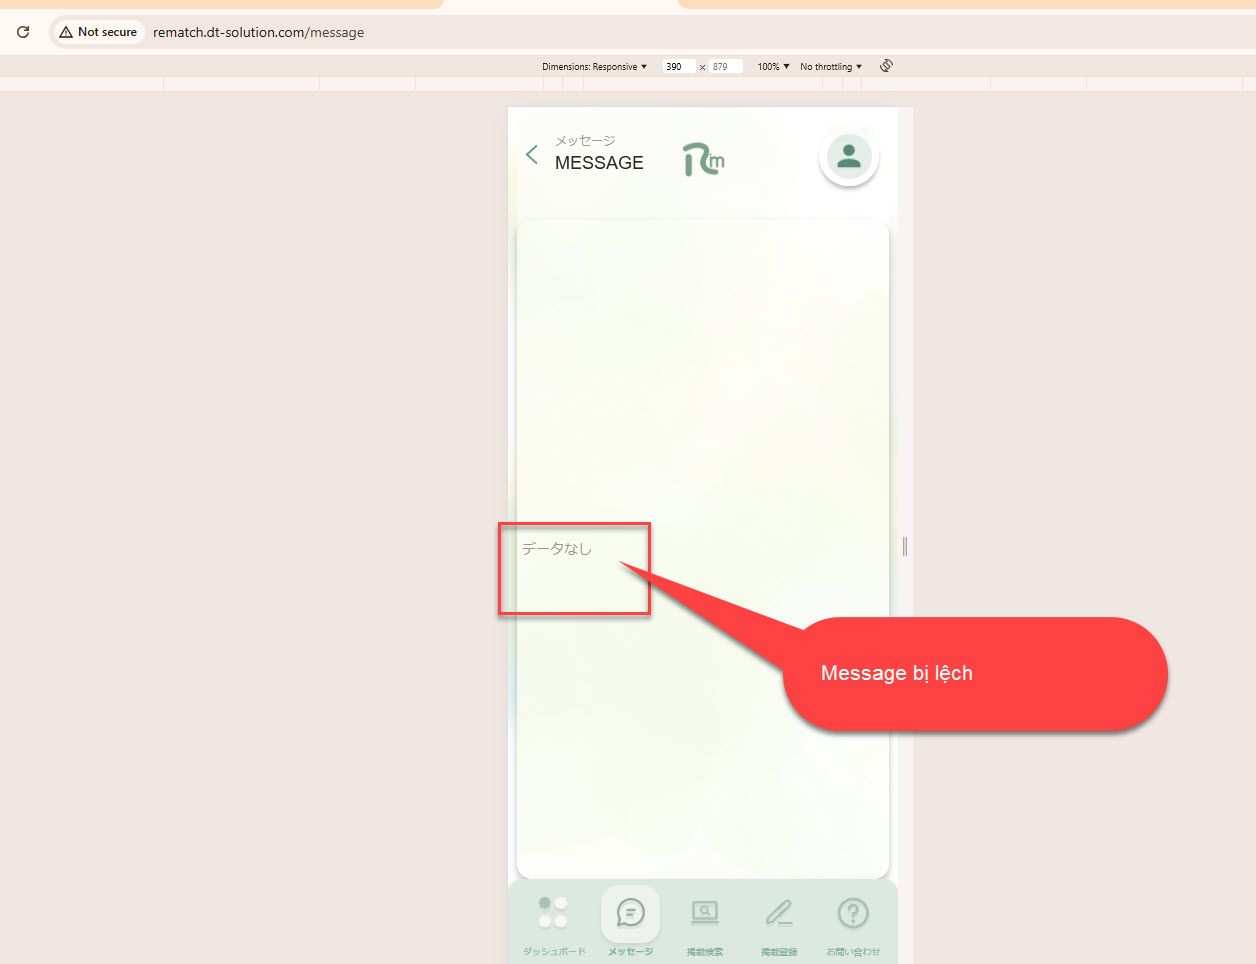Click the viewport width field showing 390

coord(678,67)
